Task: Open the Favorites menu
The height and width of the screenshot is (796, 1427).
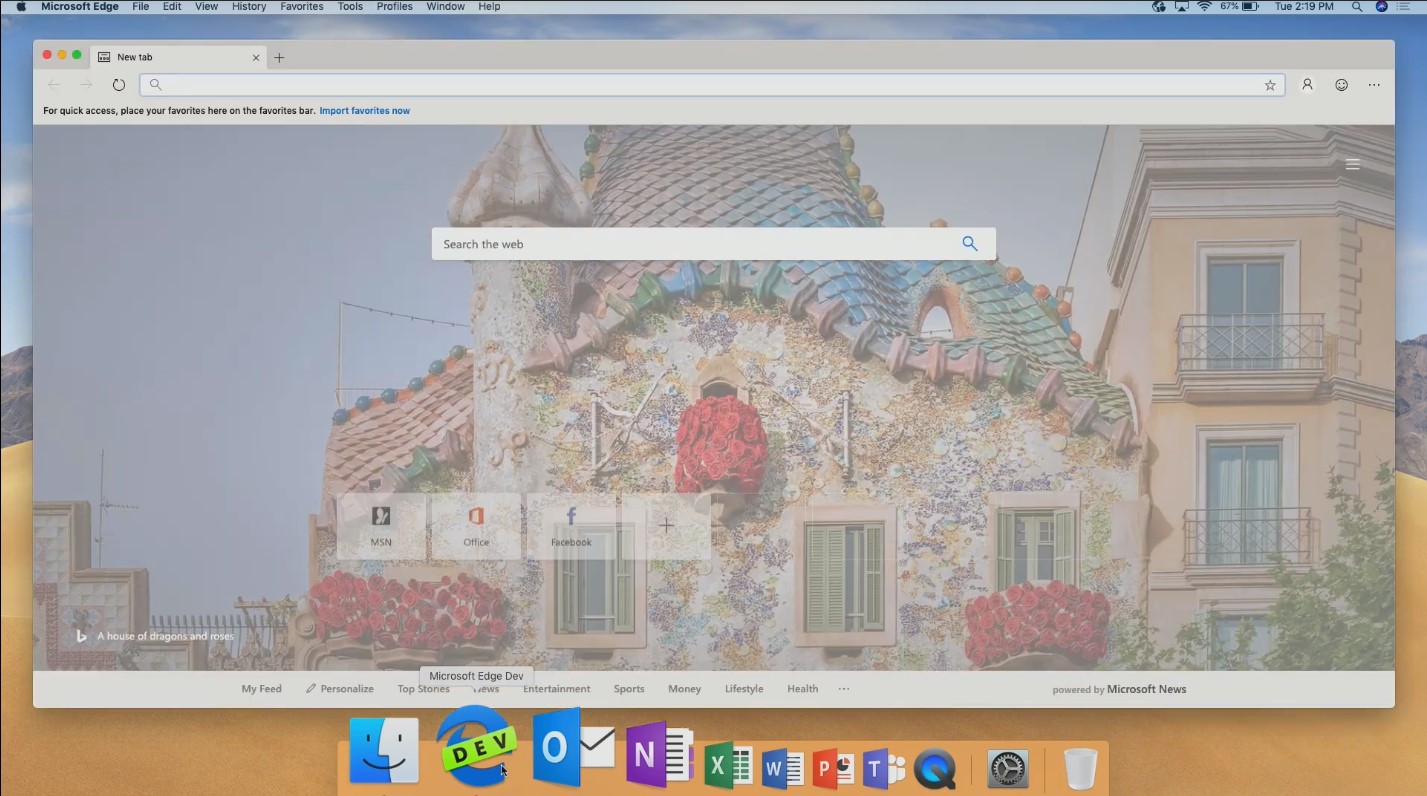Action: click(302, 6)
